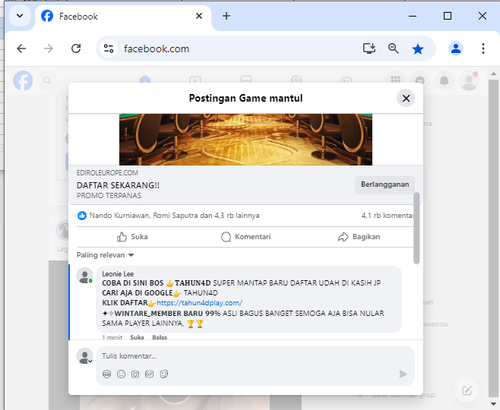Screen dimensions: 500x410
Task: Open the emoji picker icon
Action: (121, 374)
